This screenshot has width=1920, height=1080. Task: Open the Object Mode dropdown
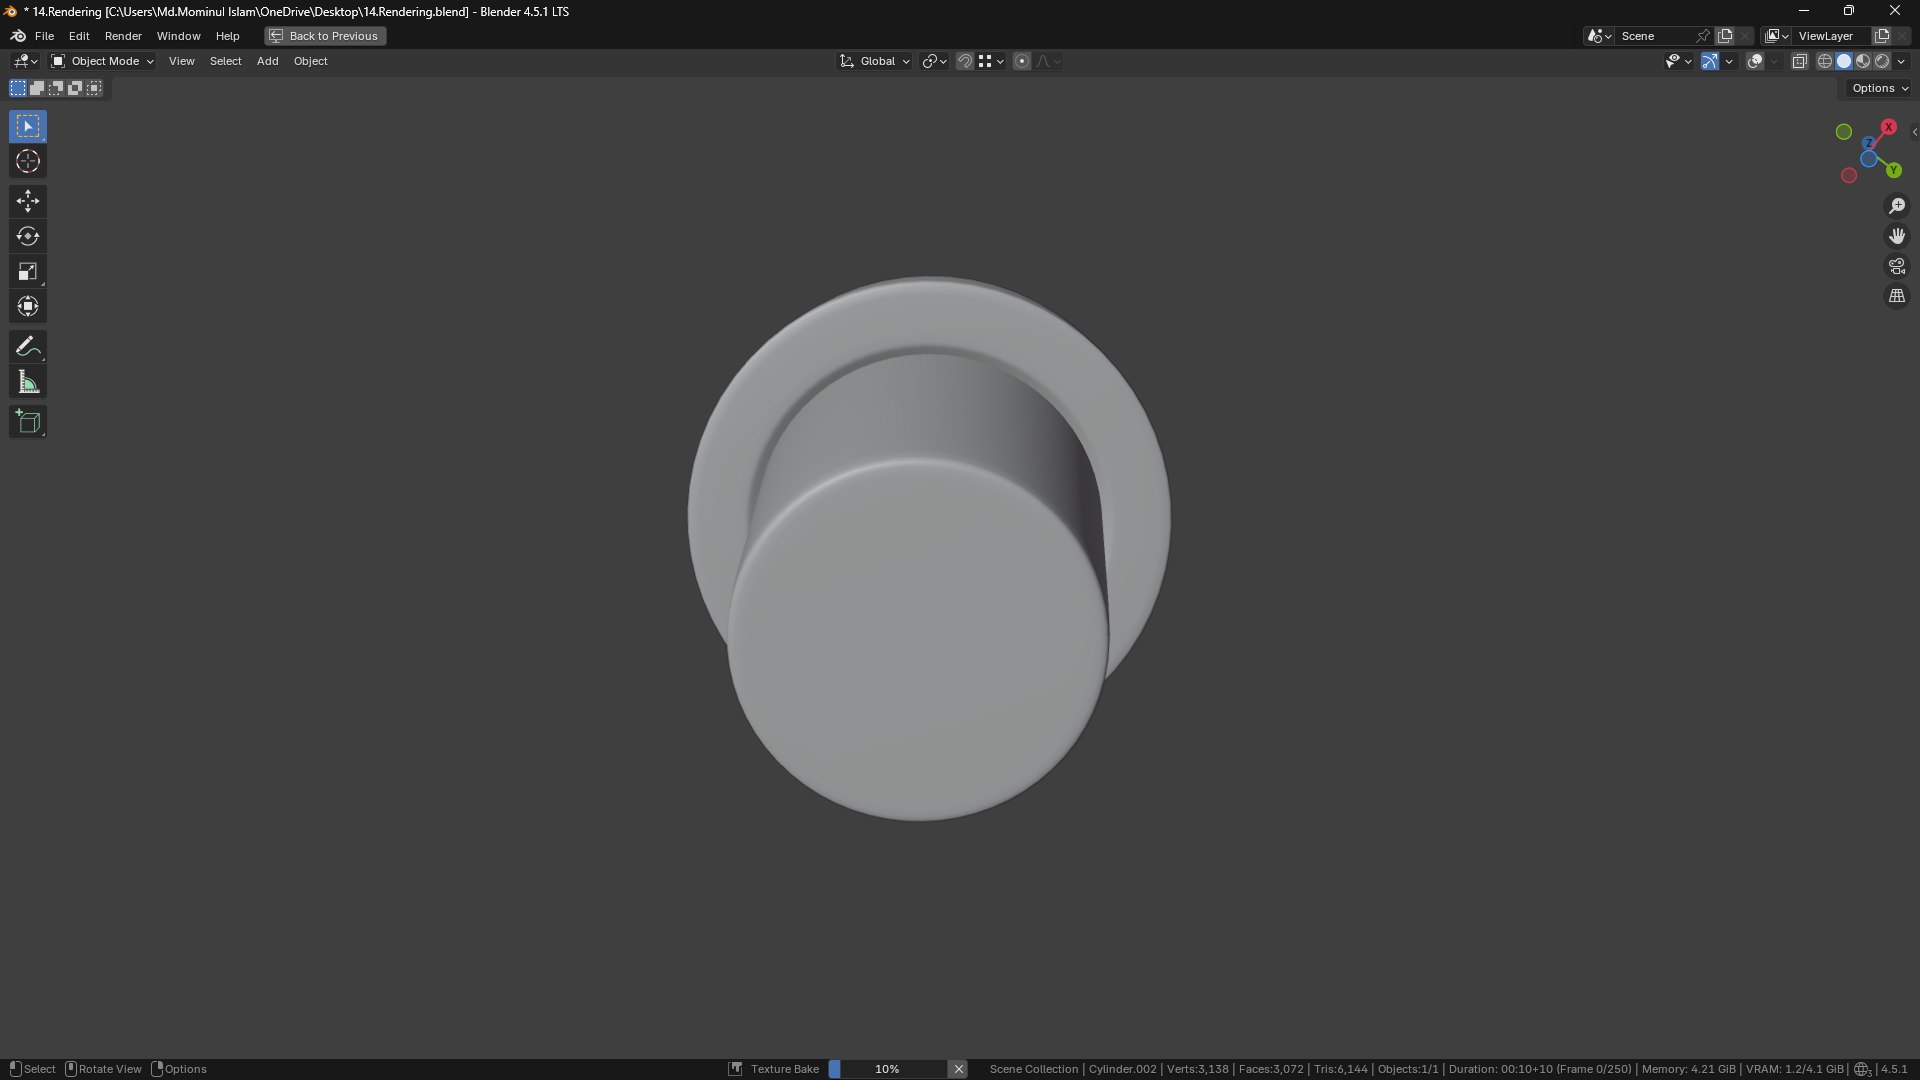(103, 62)
